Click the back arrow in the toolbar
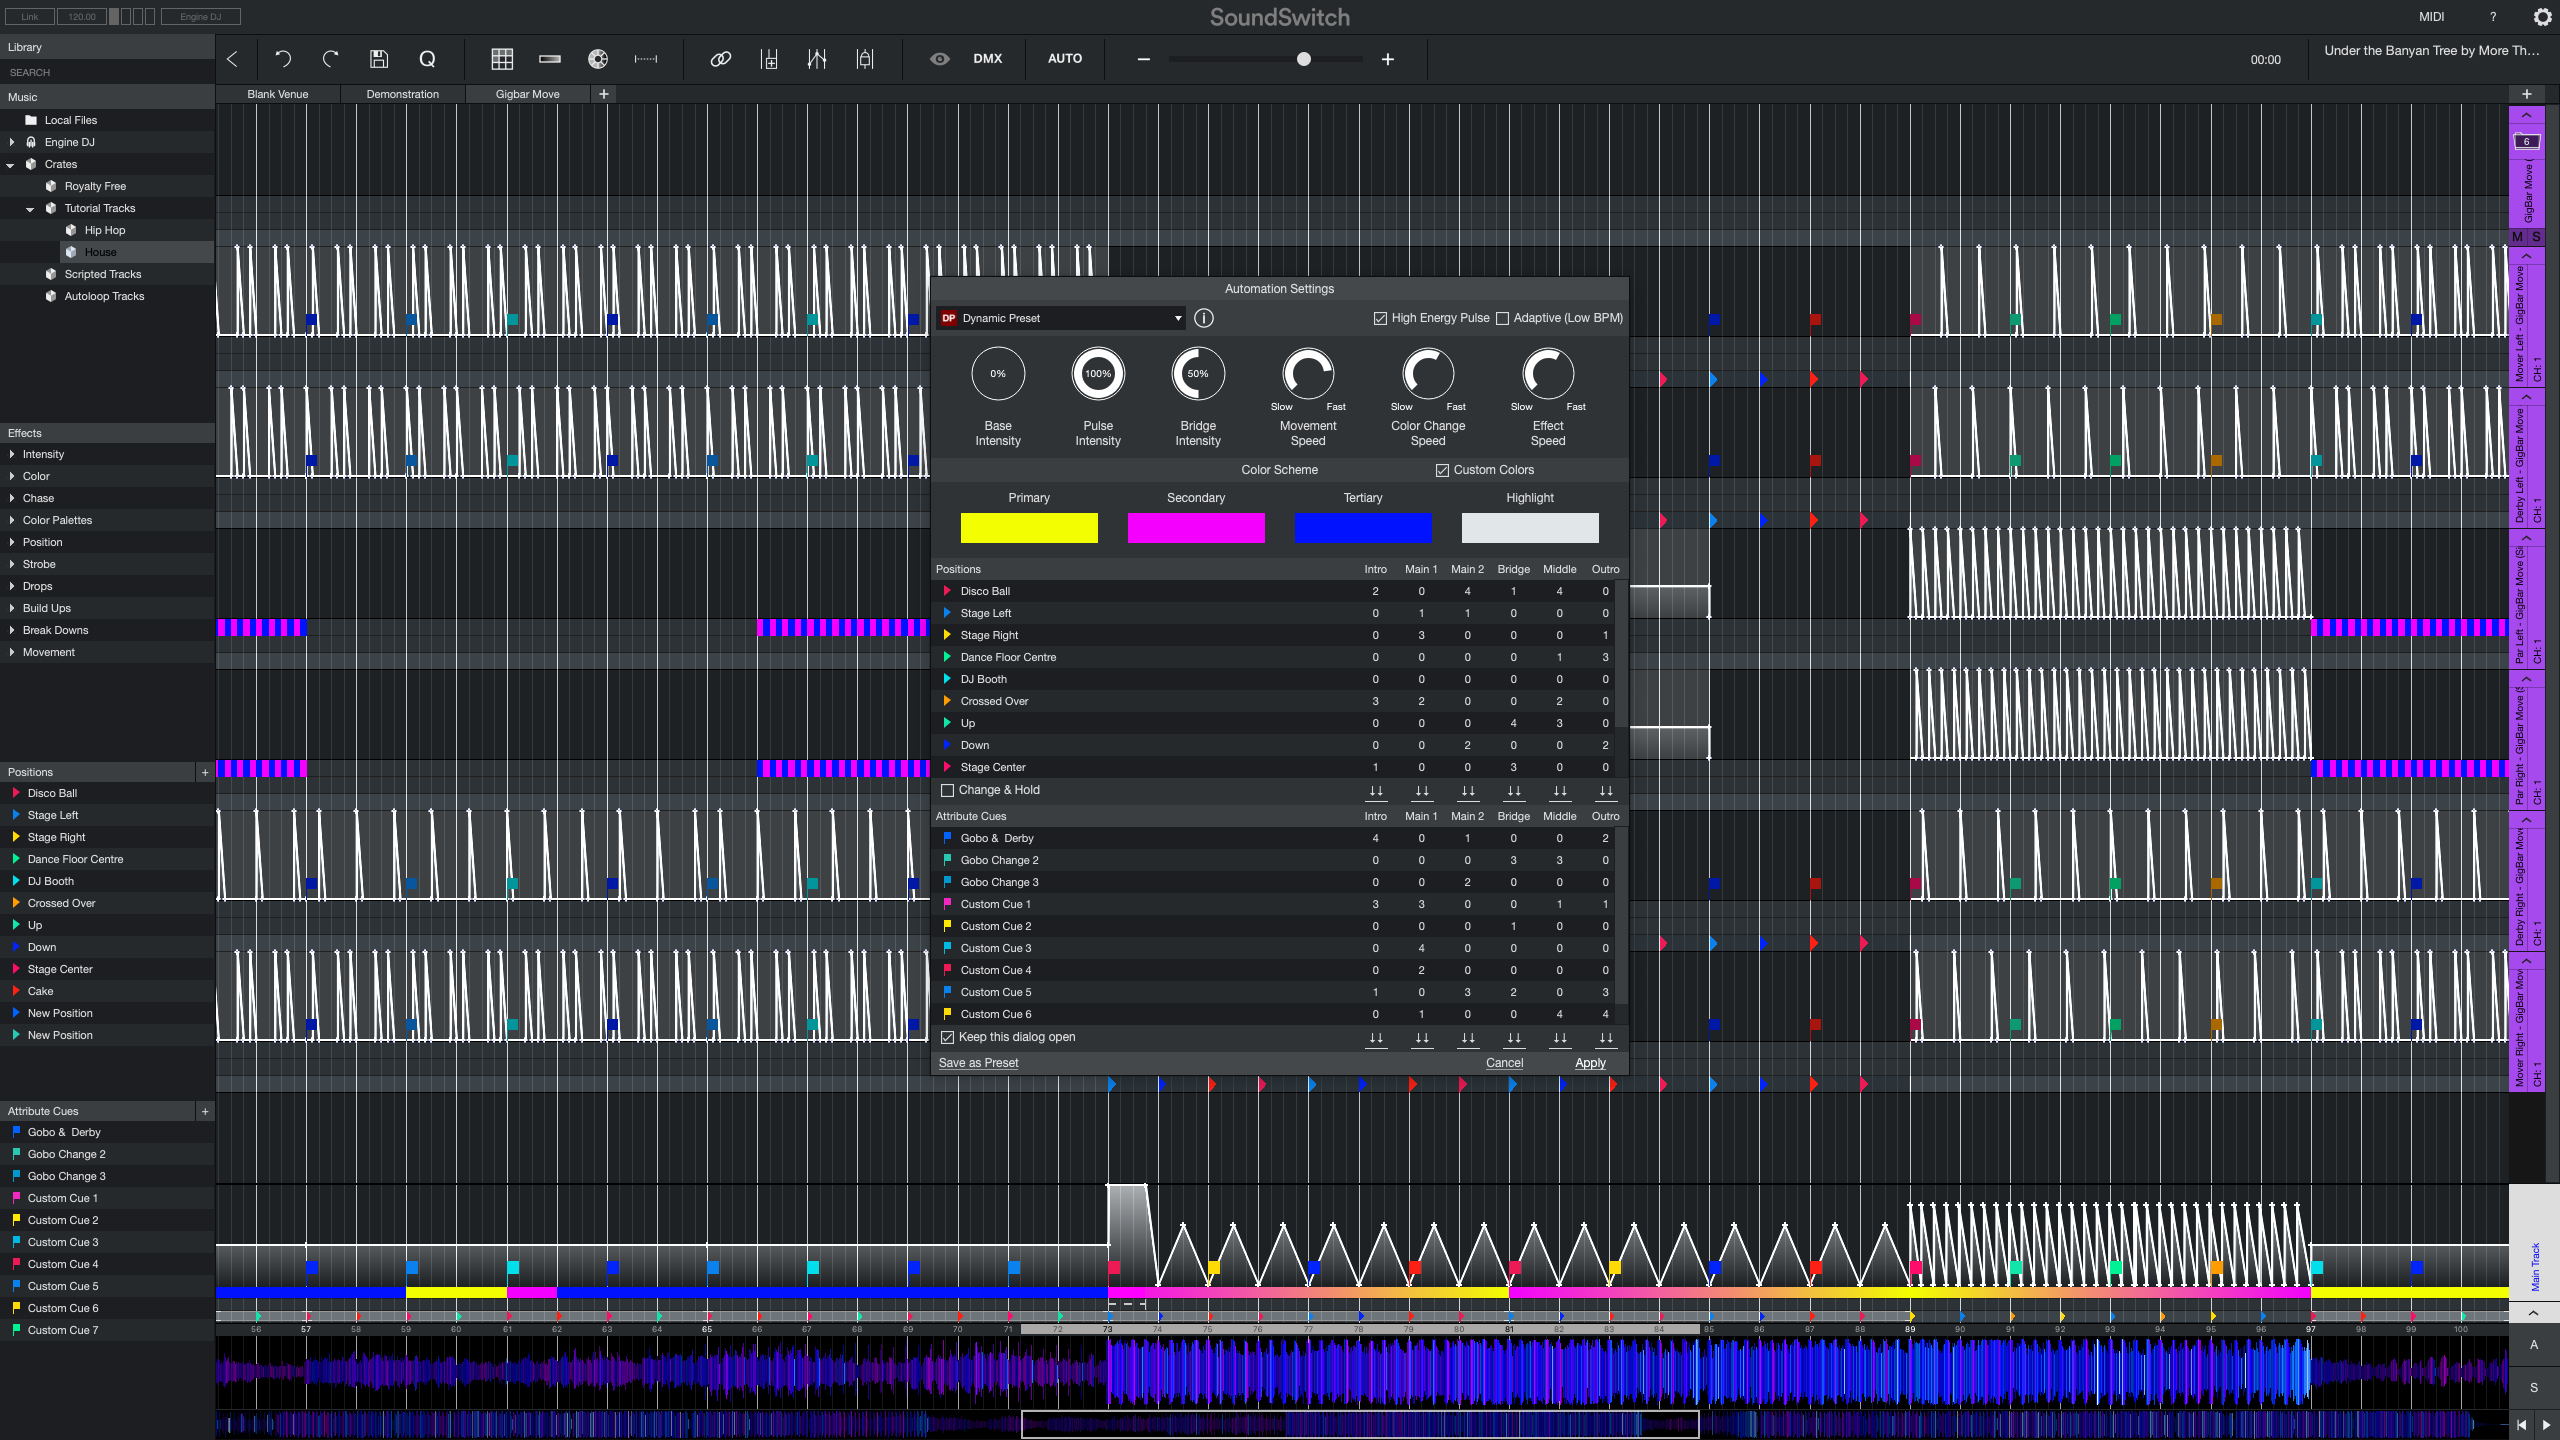This screenshot has width=2560, height=1440. click(x=232, y=59)
